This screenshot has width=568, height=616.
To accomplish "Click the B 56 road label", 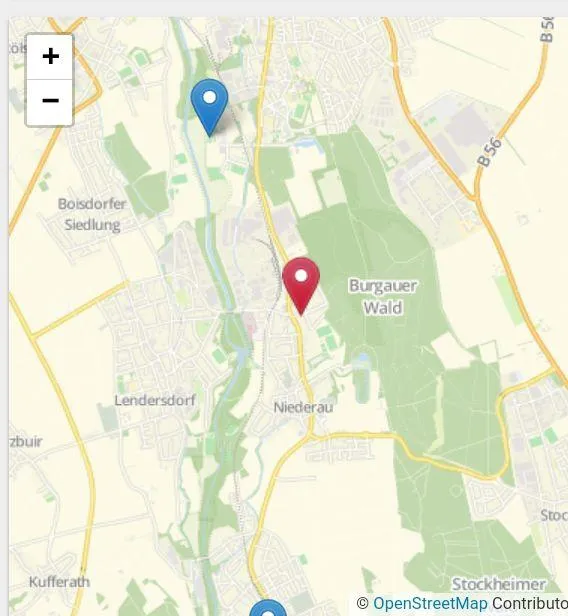I will click(490, 151).
